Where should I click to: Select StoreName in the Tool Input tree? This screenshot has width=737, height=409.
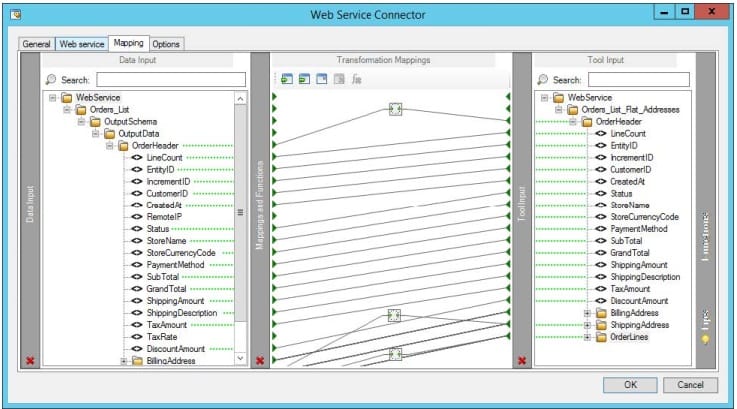(630, 205)
